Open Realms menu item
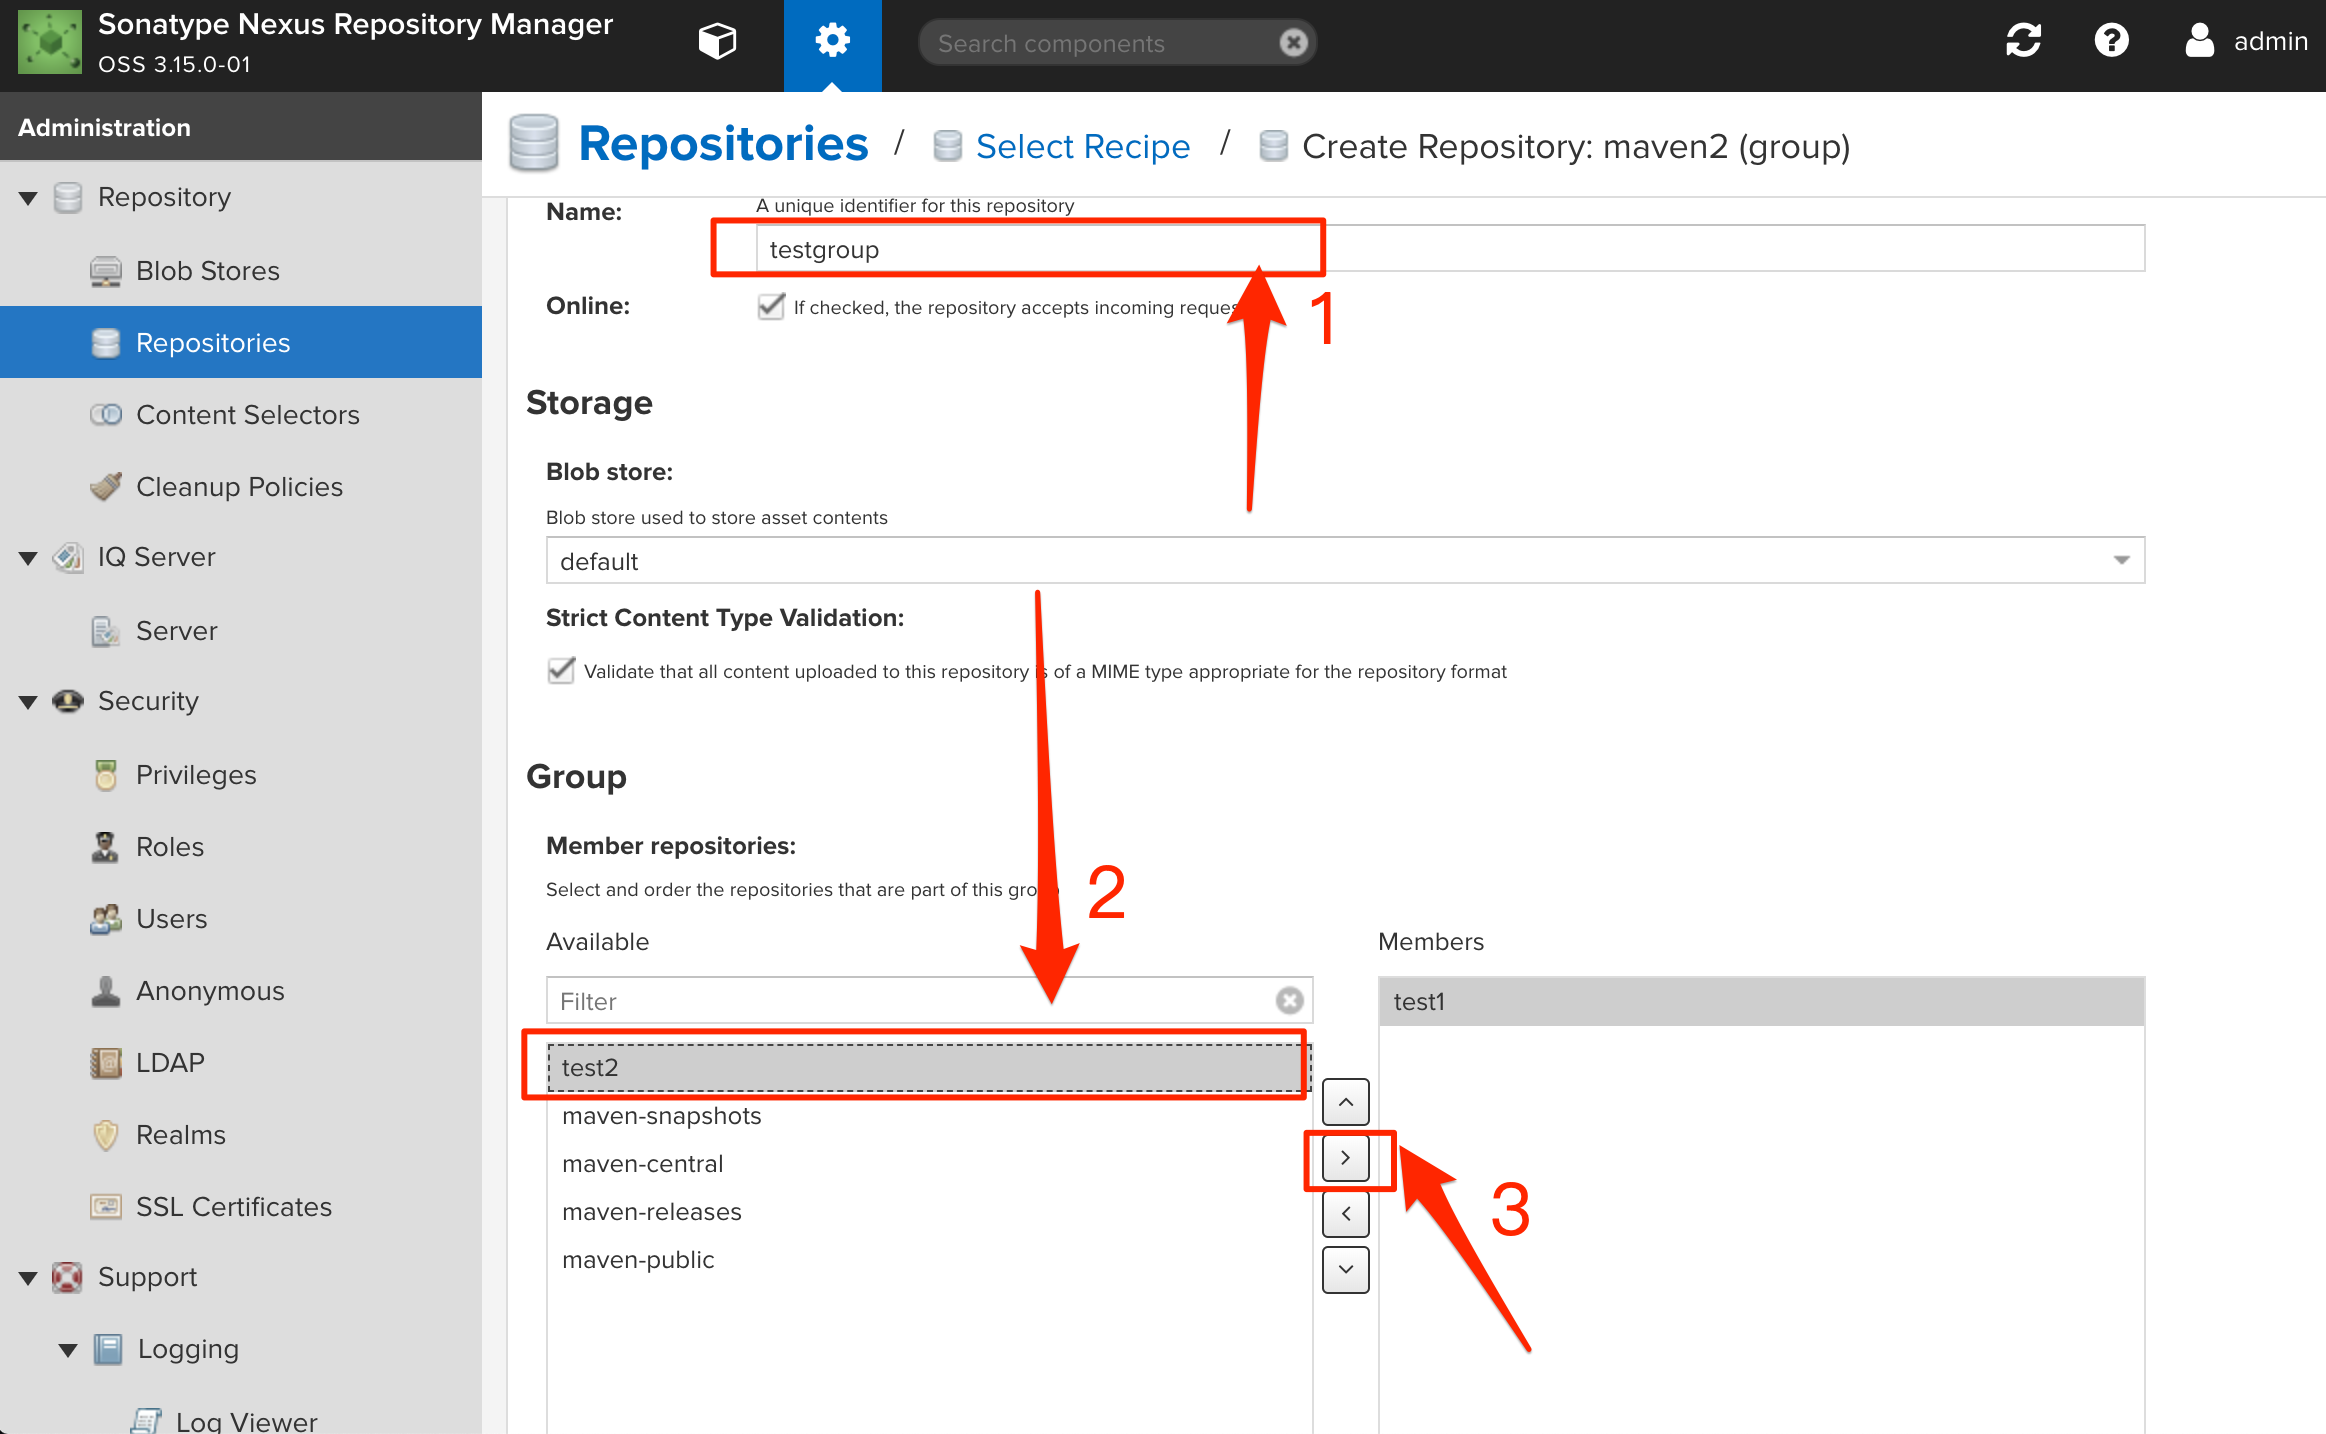The width and height of the screenshot is (2326, 1434). click(240, 1135)
